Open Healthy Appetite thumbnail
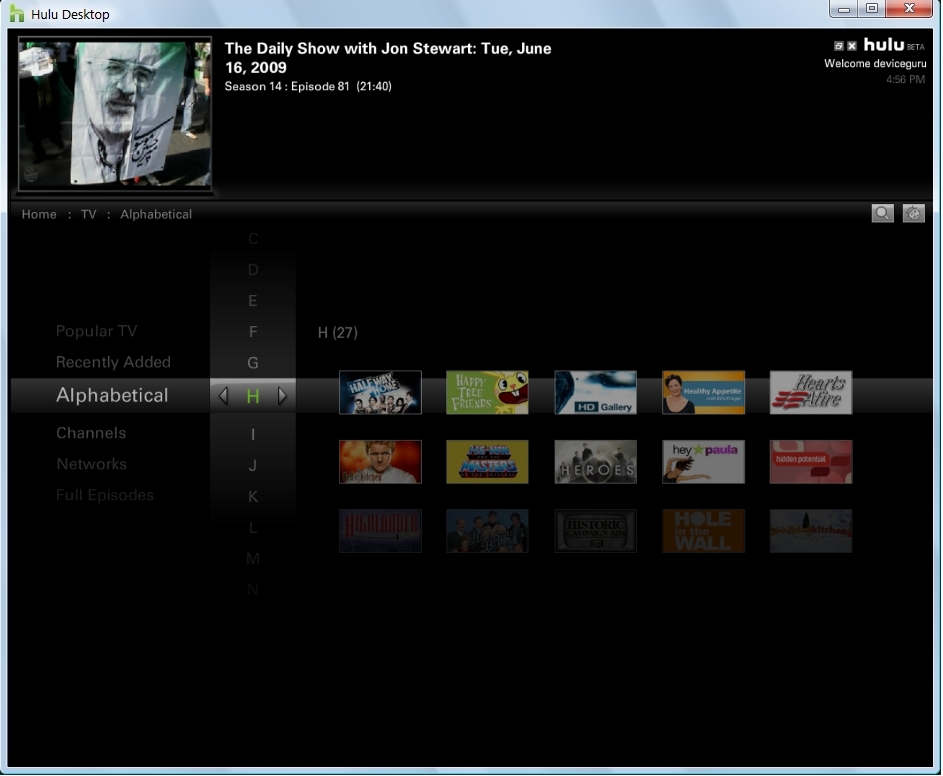Image resolution: width=943 pixels, height=776 pixels. click(x=703, y=392)
